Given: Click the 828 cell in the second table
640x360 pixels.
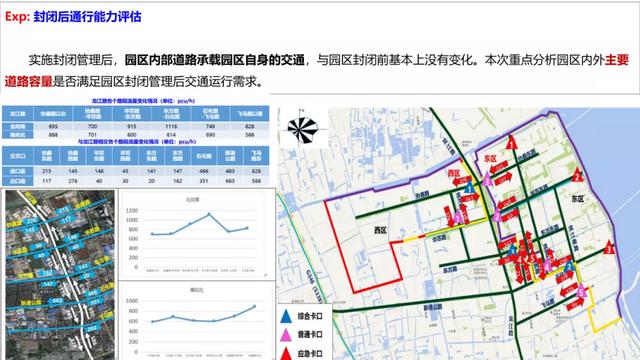Looking at the screenshot, I should [256, 171].
